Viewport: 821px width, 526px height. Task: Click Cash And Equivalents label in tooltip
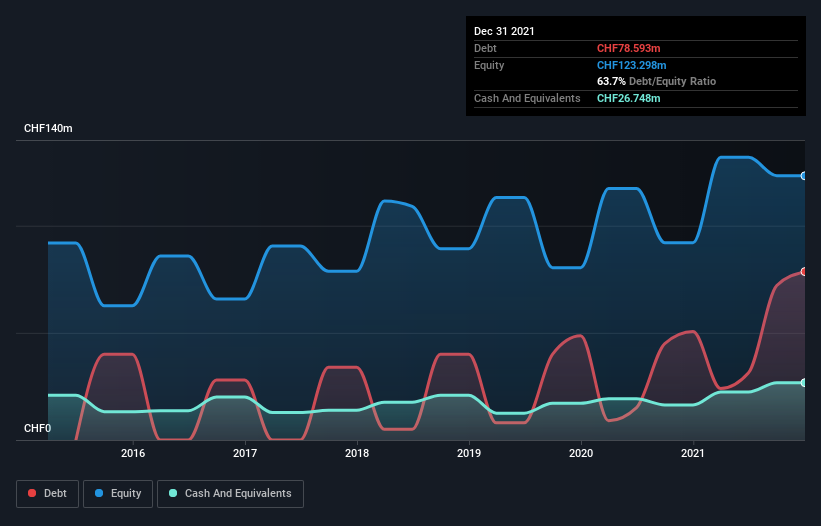[x=527, y=98]
